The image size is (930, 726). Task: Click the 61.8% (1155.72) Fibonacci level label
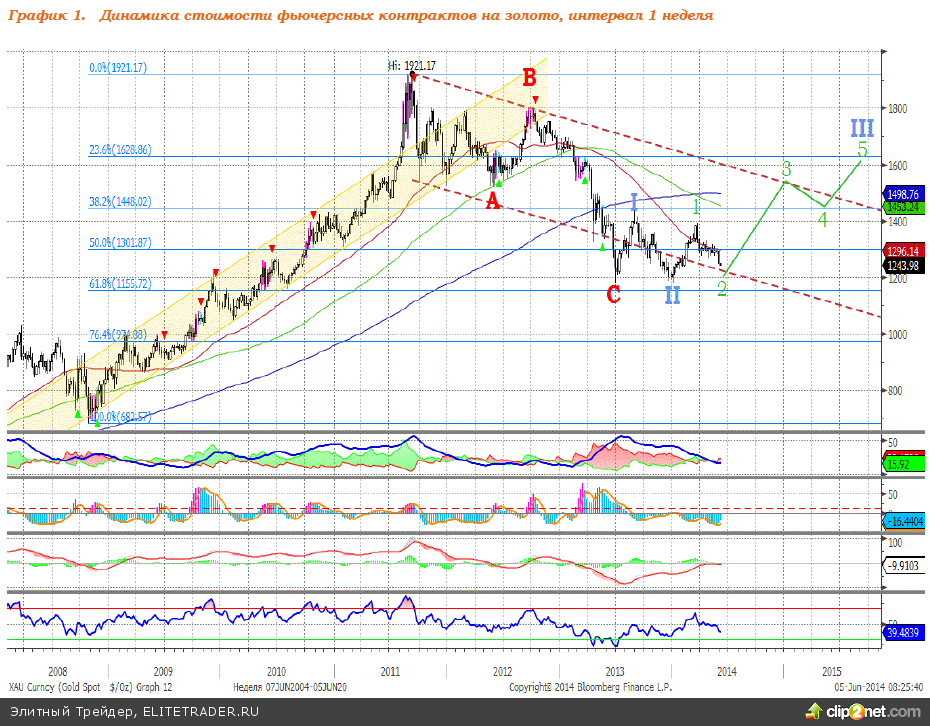tap(120, 284)
